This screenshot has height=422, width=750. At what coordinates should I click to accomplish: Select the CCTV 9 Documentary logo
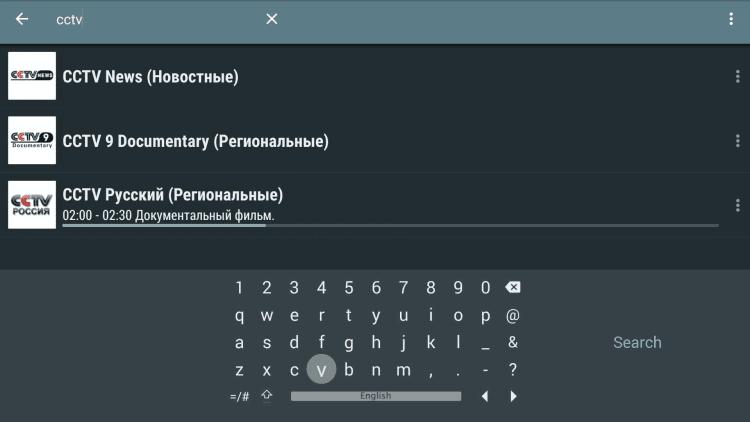[x=32, y=140]
